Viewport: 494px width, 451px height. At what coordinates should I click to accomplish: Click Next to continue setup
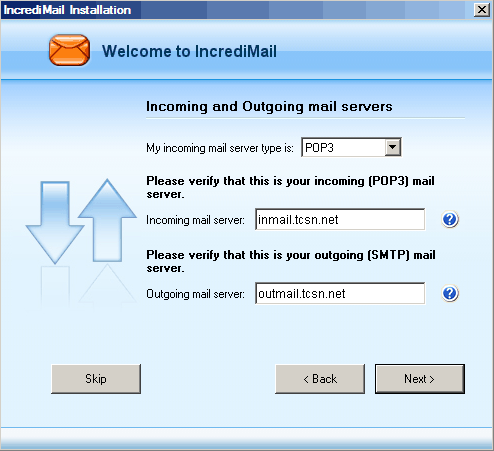point(420,379)
